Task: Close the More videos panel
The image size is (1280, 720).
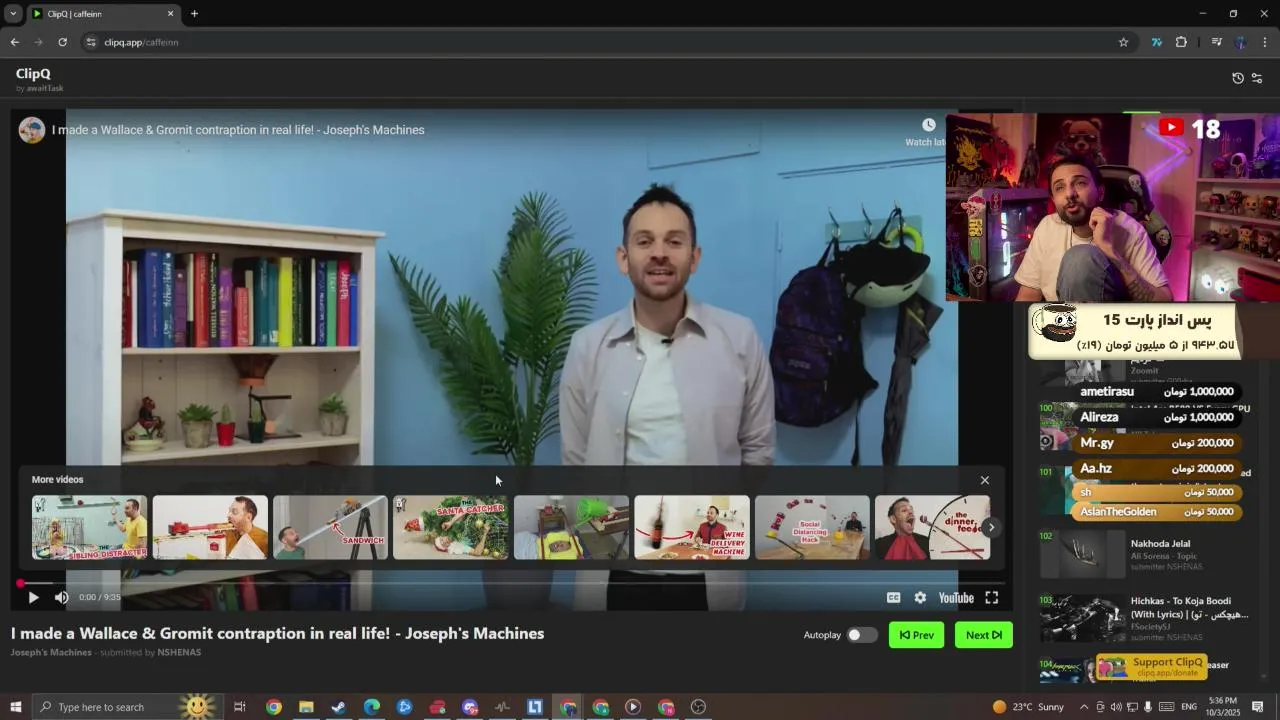Action: 984,480
